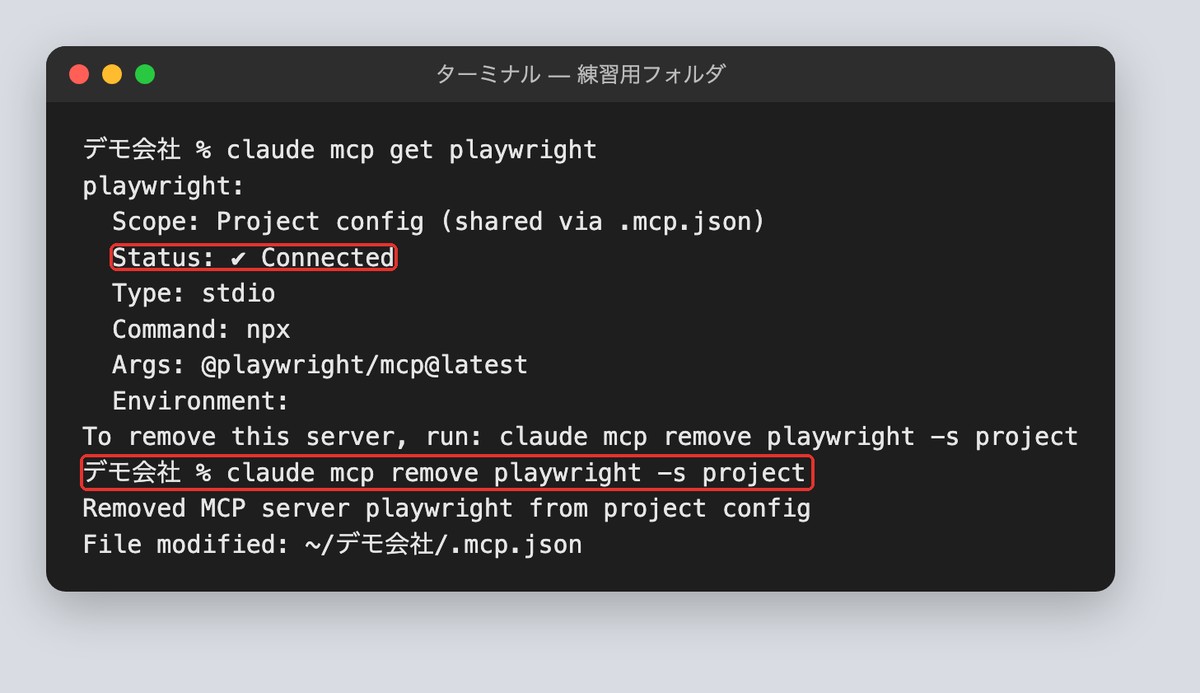Click the Type: stdio line
This screenshot has width=1200, height=693.
(x=193, y=294)
